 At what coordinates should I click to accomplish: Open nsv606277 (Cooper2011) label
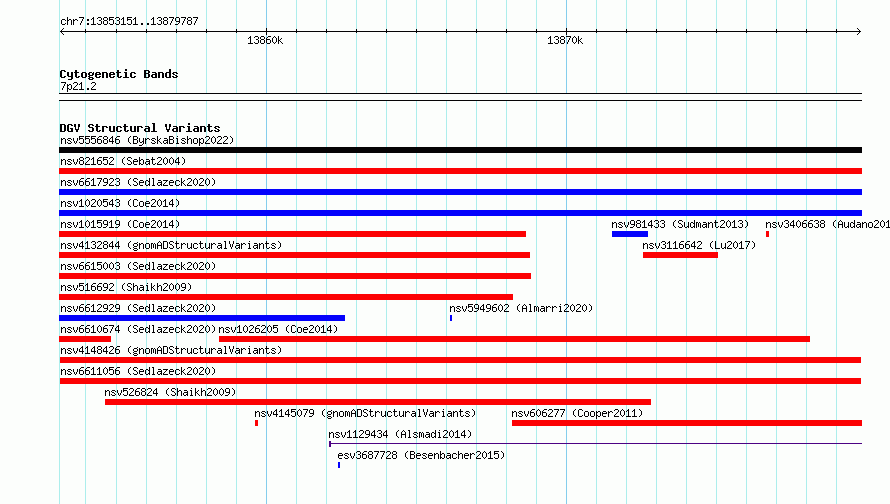click(577, 413)
